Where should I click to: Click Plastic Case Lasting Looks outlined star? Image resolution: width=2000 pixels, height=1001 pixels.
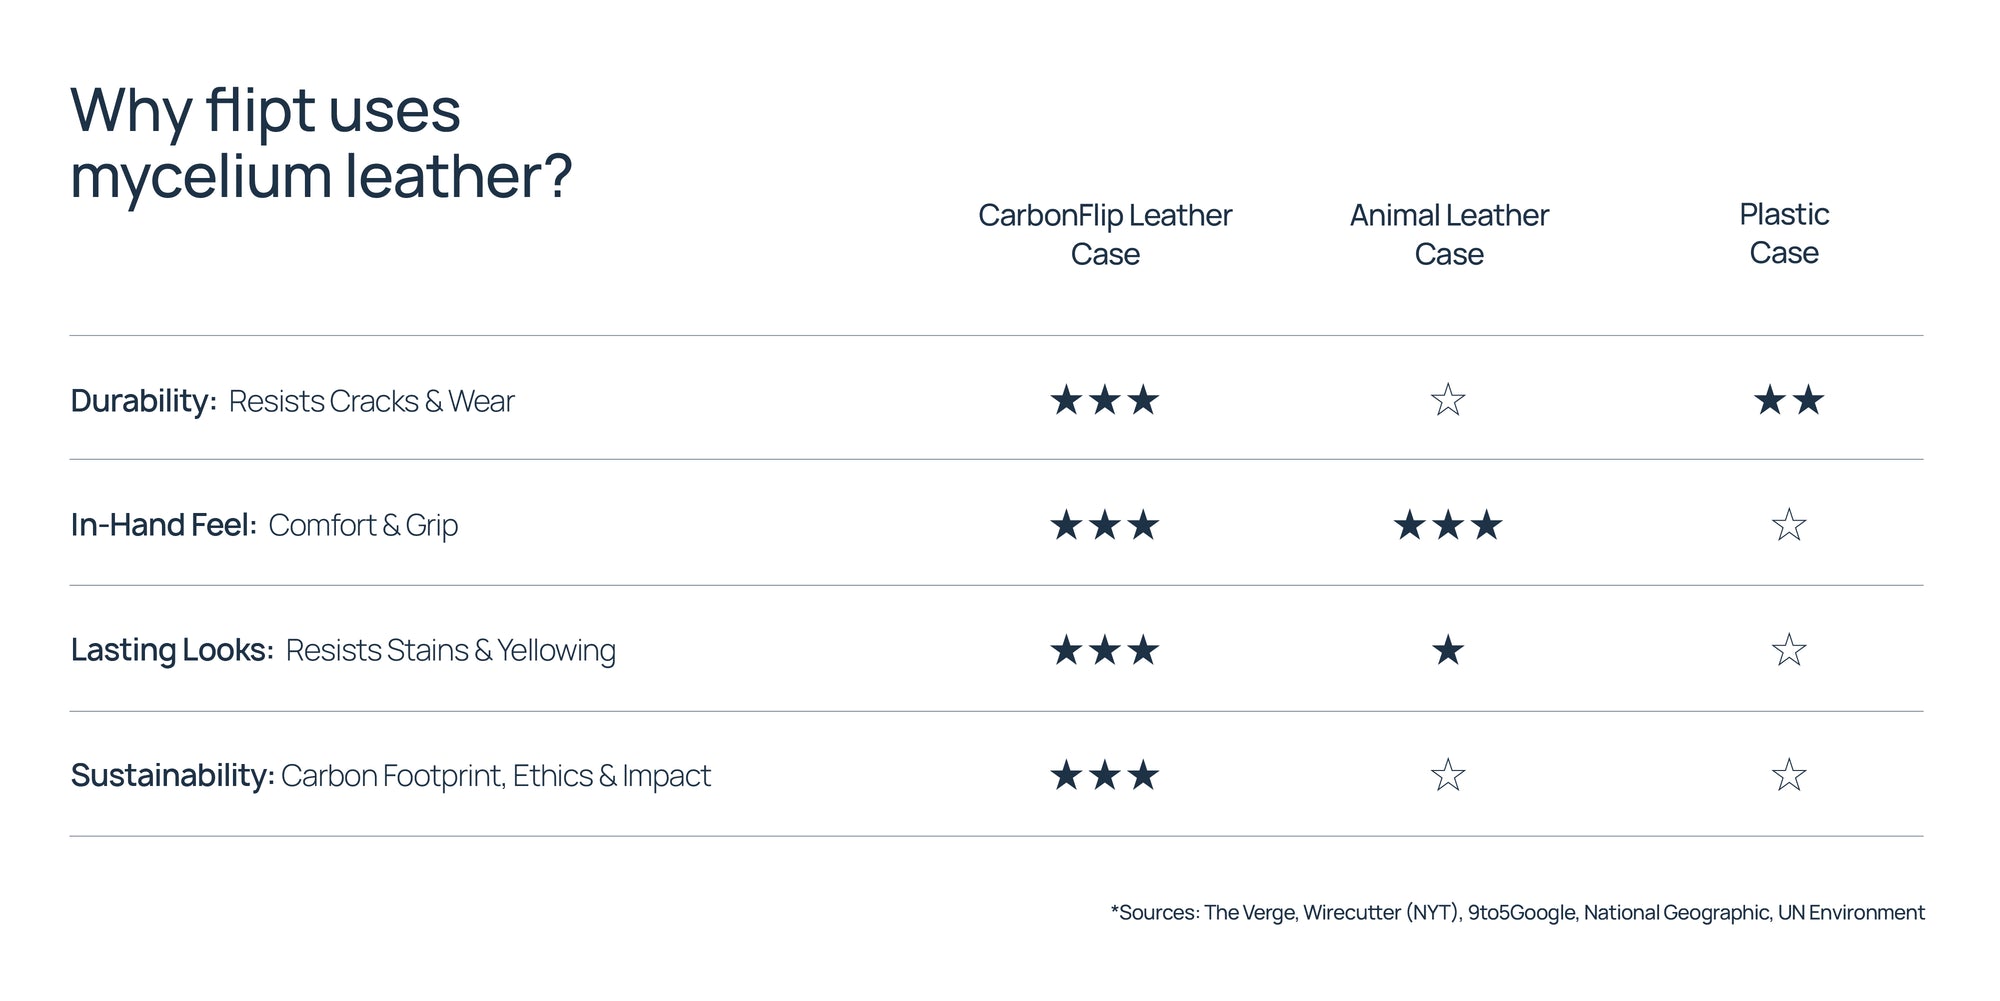(x=1788, y=651)
